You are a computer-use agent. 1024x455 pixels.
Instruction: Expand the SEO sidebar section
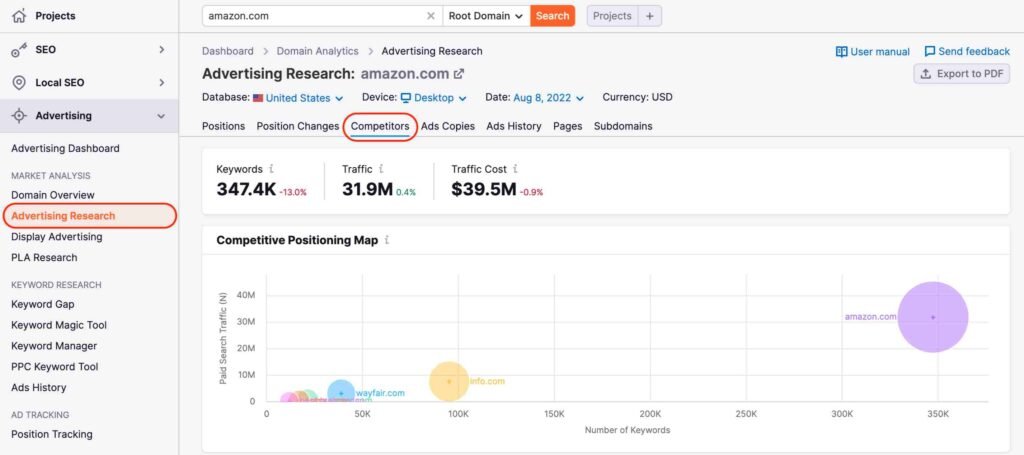[161, 49]
